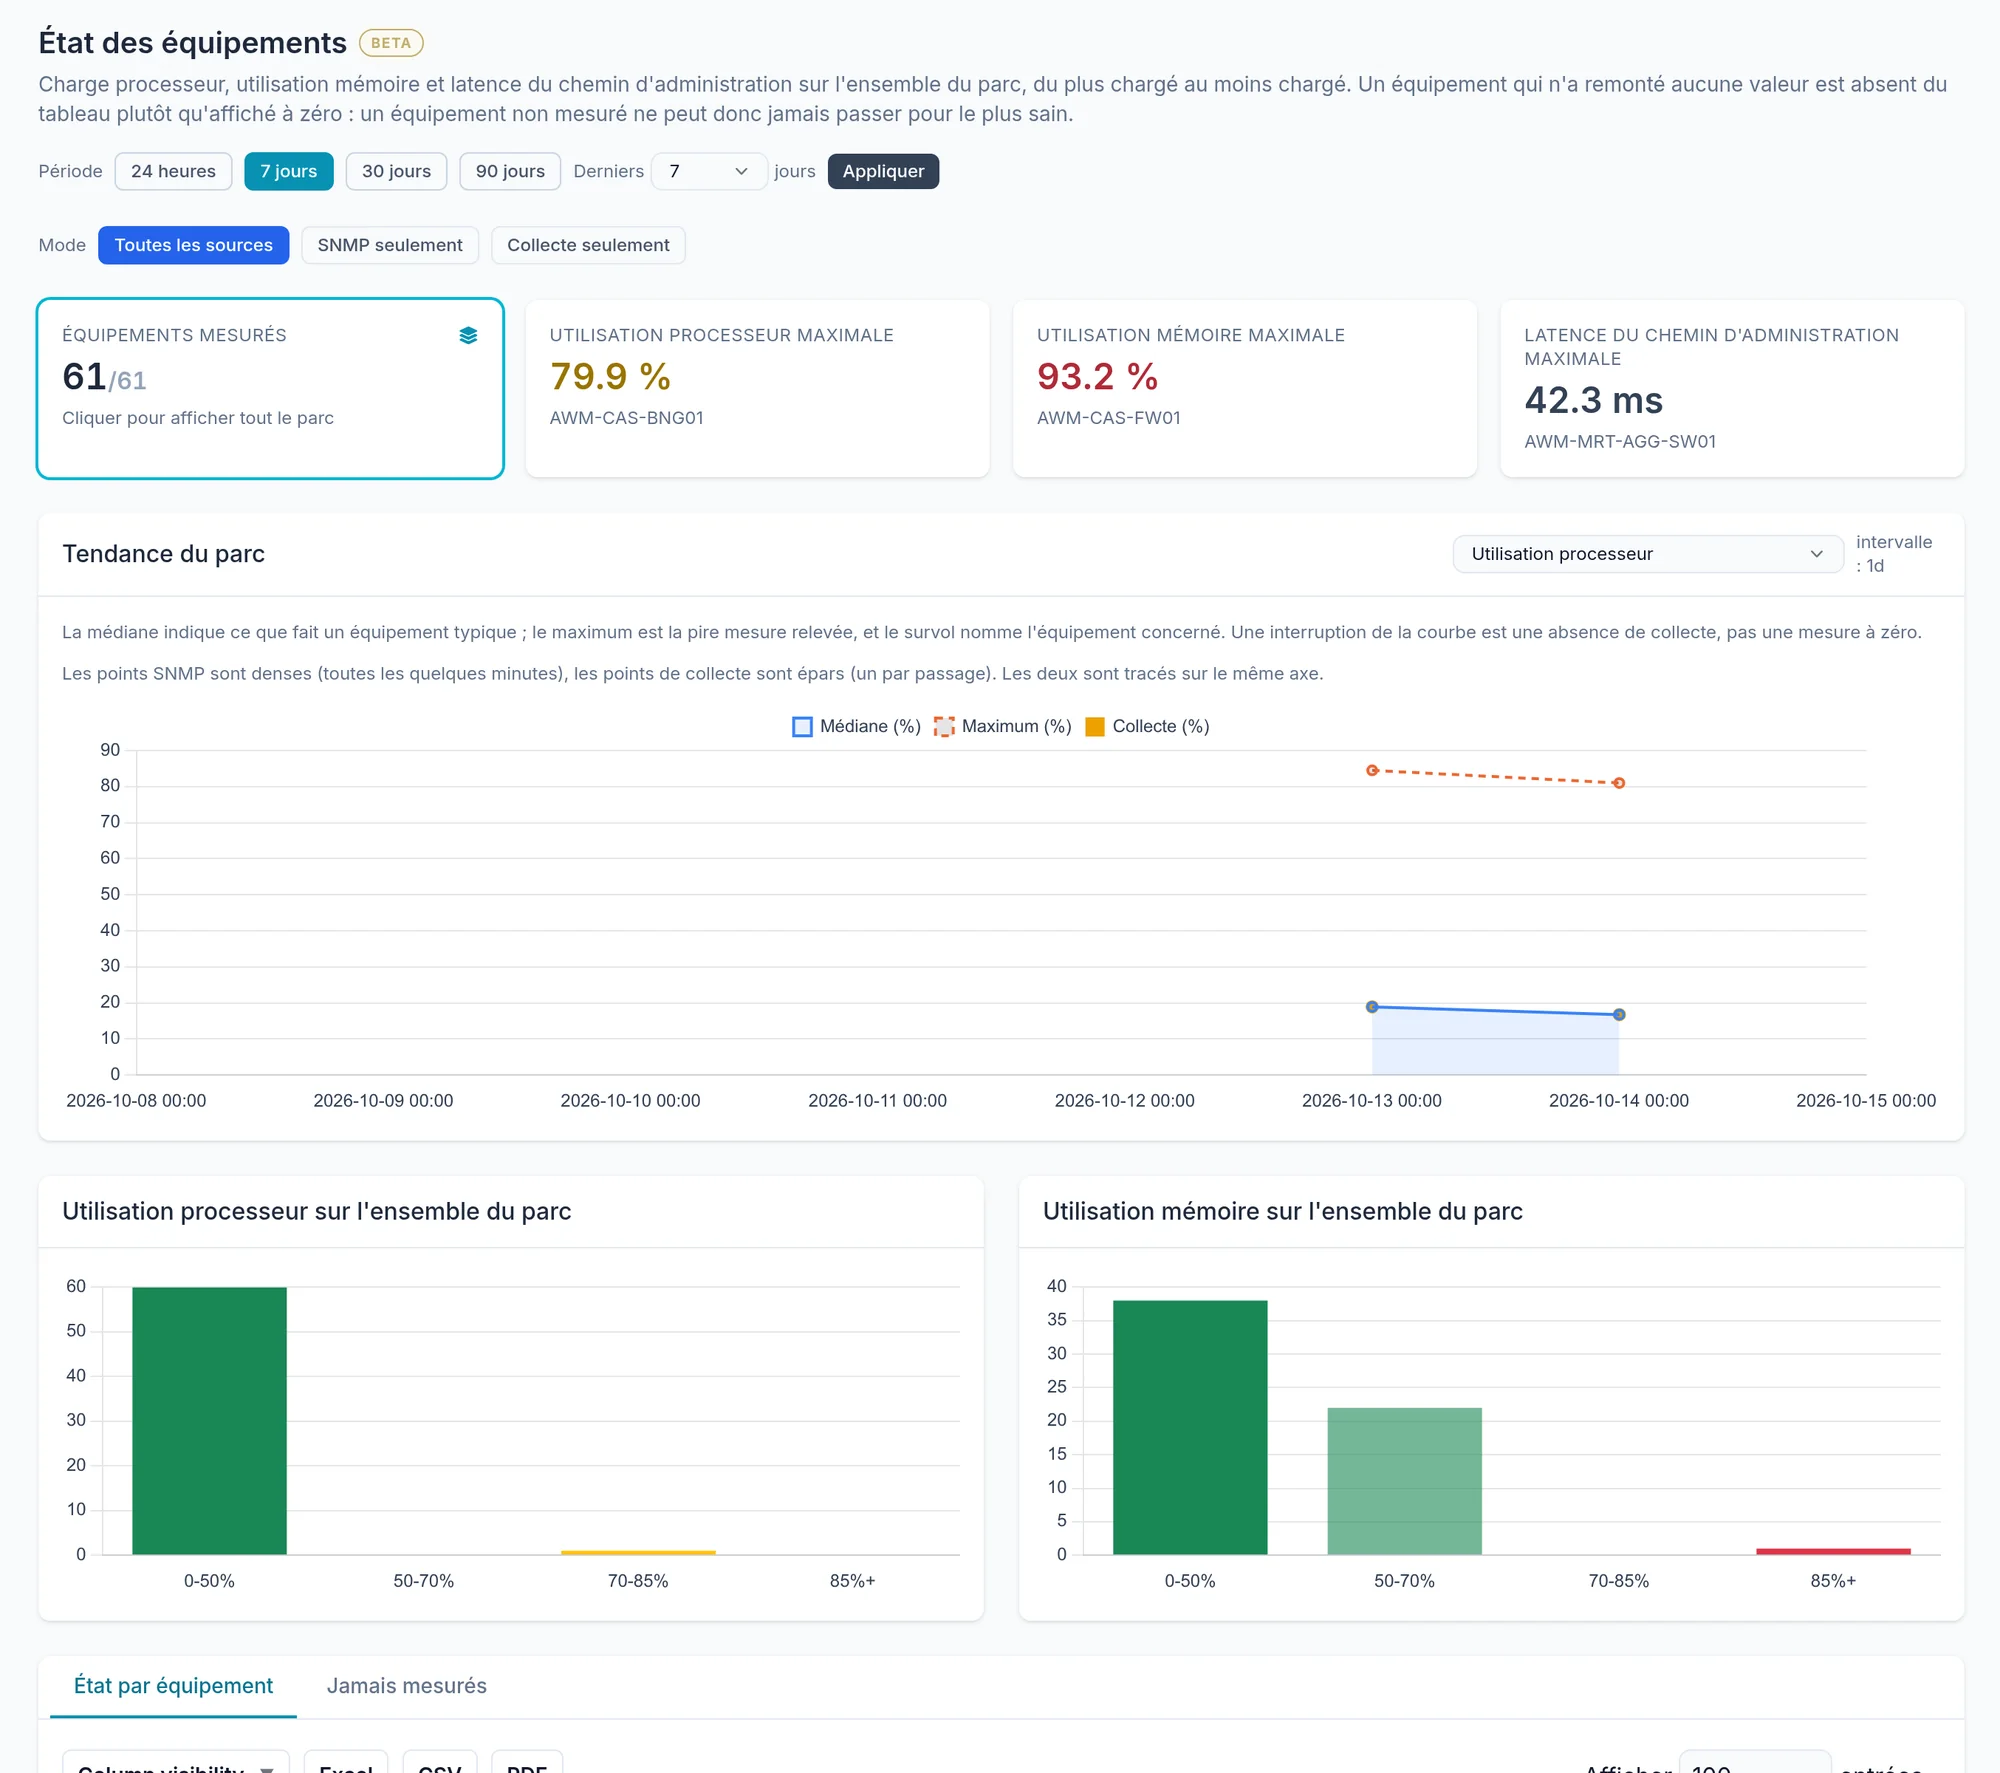Screen dimensions: 2000x1773
Task: Click the 2026-10-13 median data point
Action: (x=1372, y=1007)
